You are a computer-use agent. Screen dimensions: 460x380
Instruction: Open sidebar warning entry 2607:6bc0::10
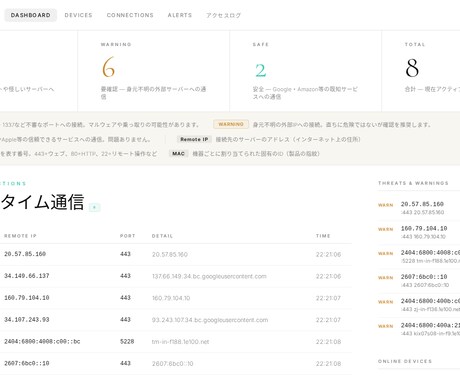419,281
